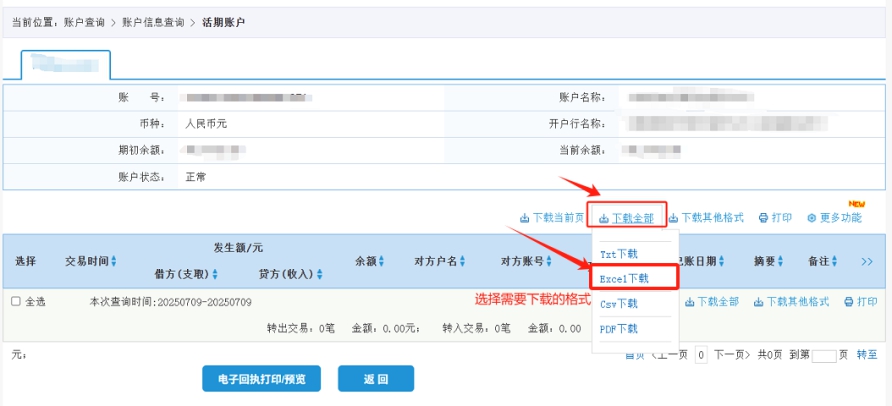Choose Txt下载 from the download menu
This screenshot has height=406, width=892.
618,254
